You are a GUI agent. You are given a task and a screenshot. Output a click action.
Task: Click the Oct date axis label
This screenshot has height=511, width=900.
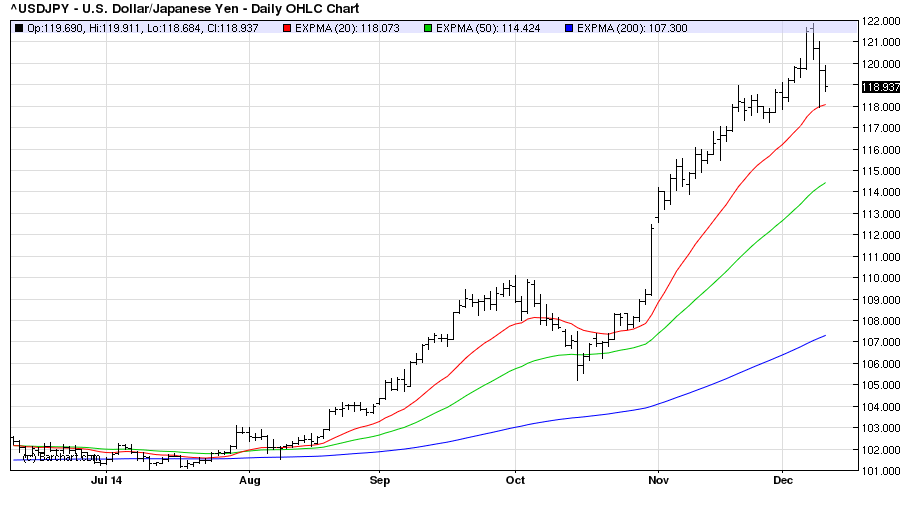pos(514,481)
